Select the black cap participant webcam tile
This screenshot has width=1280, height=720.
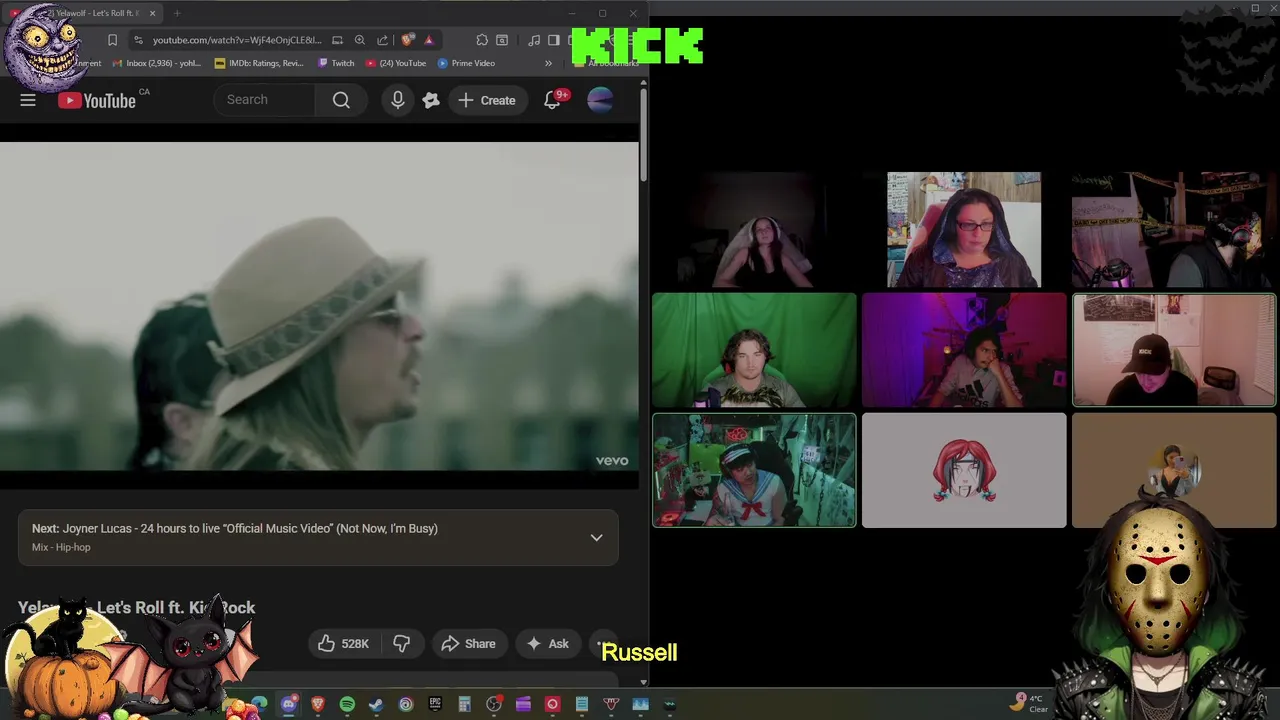(1174, 350)
